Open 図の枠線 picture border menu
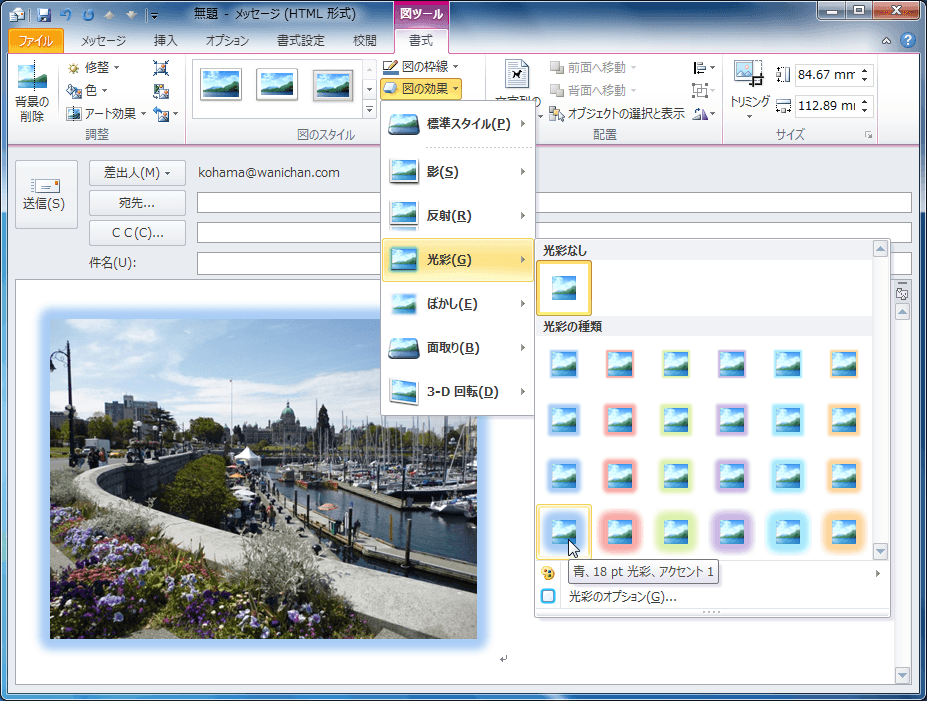Screen dimensions: 927x701 click(x=421, y=66)
